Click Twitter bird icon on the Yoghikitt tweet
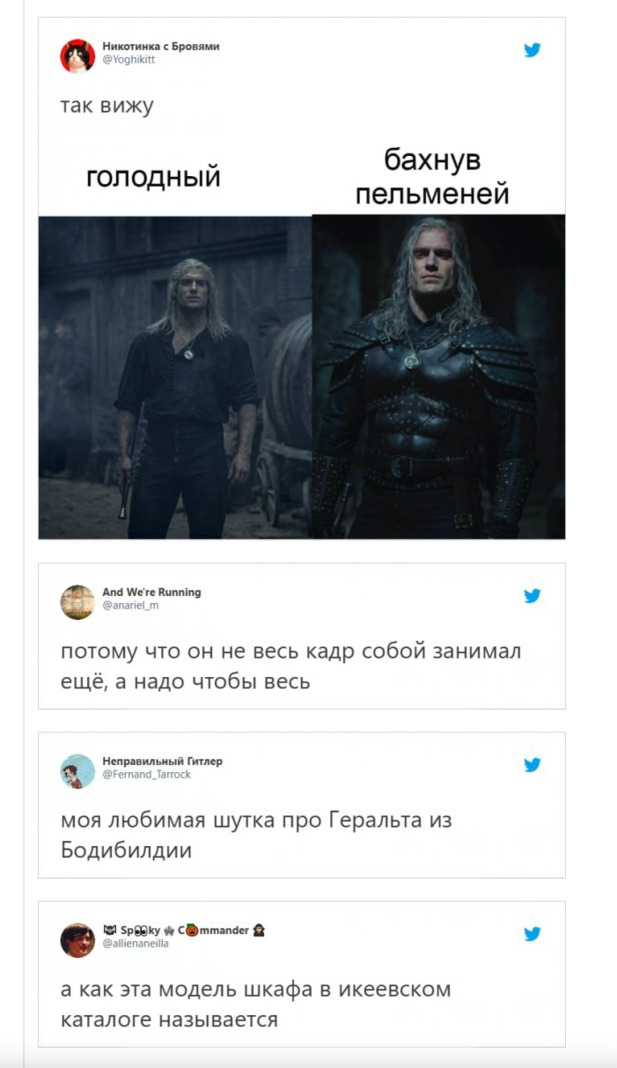Screen dimensions: 617x1068 pyautogui.click(x=532, y=50)
